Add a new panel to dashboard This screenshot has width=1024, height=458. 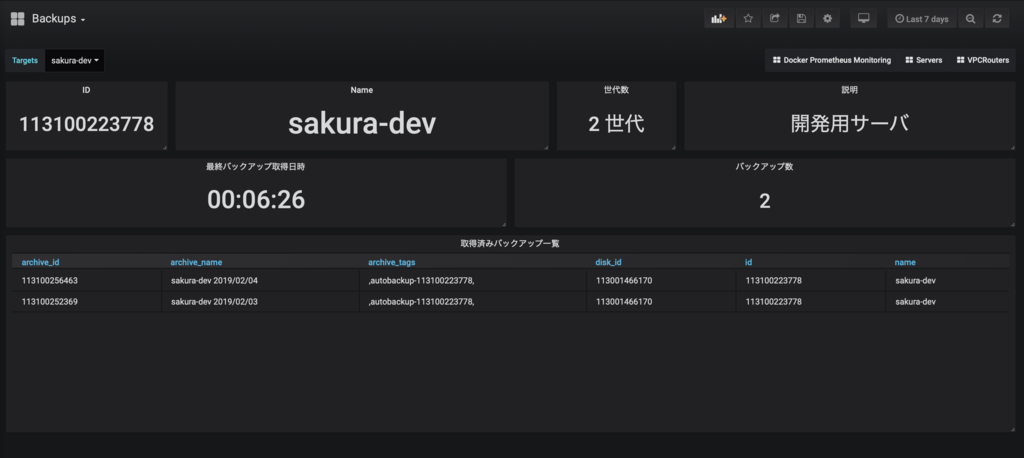718,19
